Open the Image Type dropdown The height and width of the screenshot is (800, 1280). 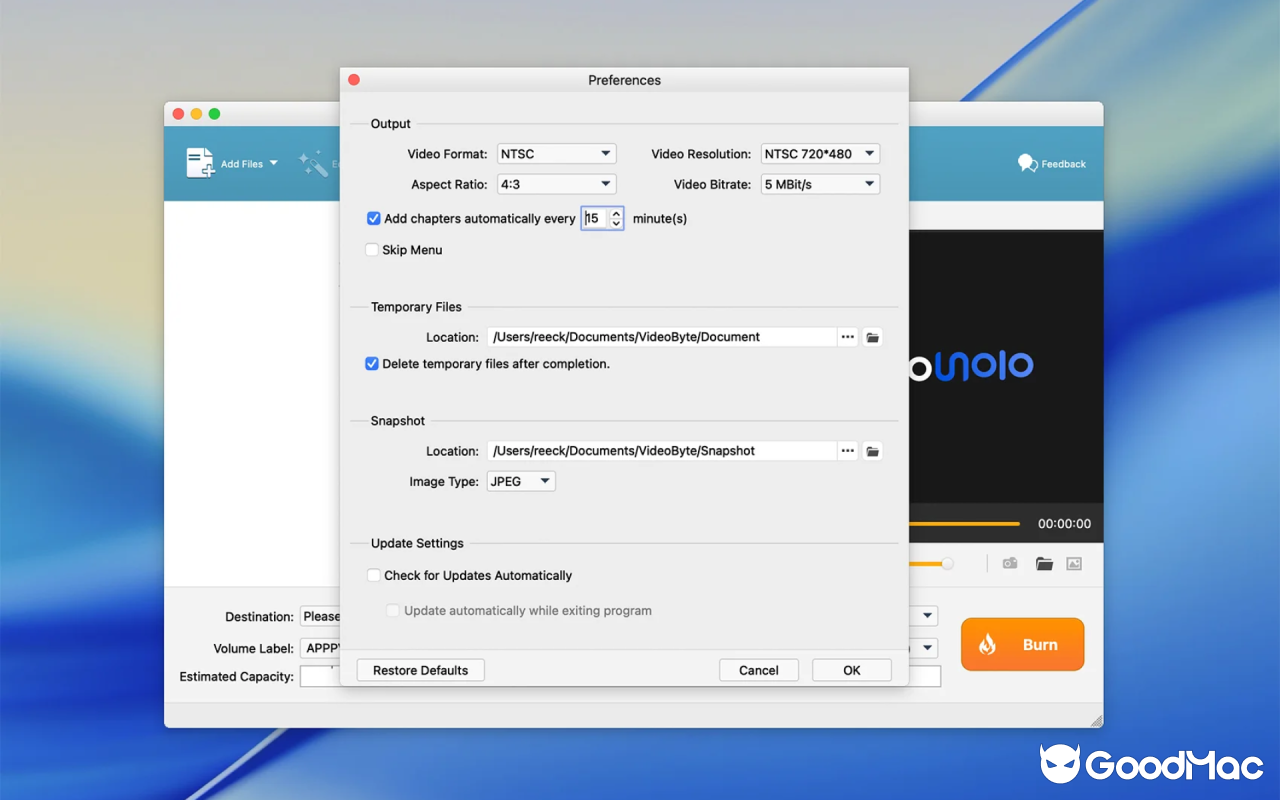520,481
